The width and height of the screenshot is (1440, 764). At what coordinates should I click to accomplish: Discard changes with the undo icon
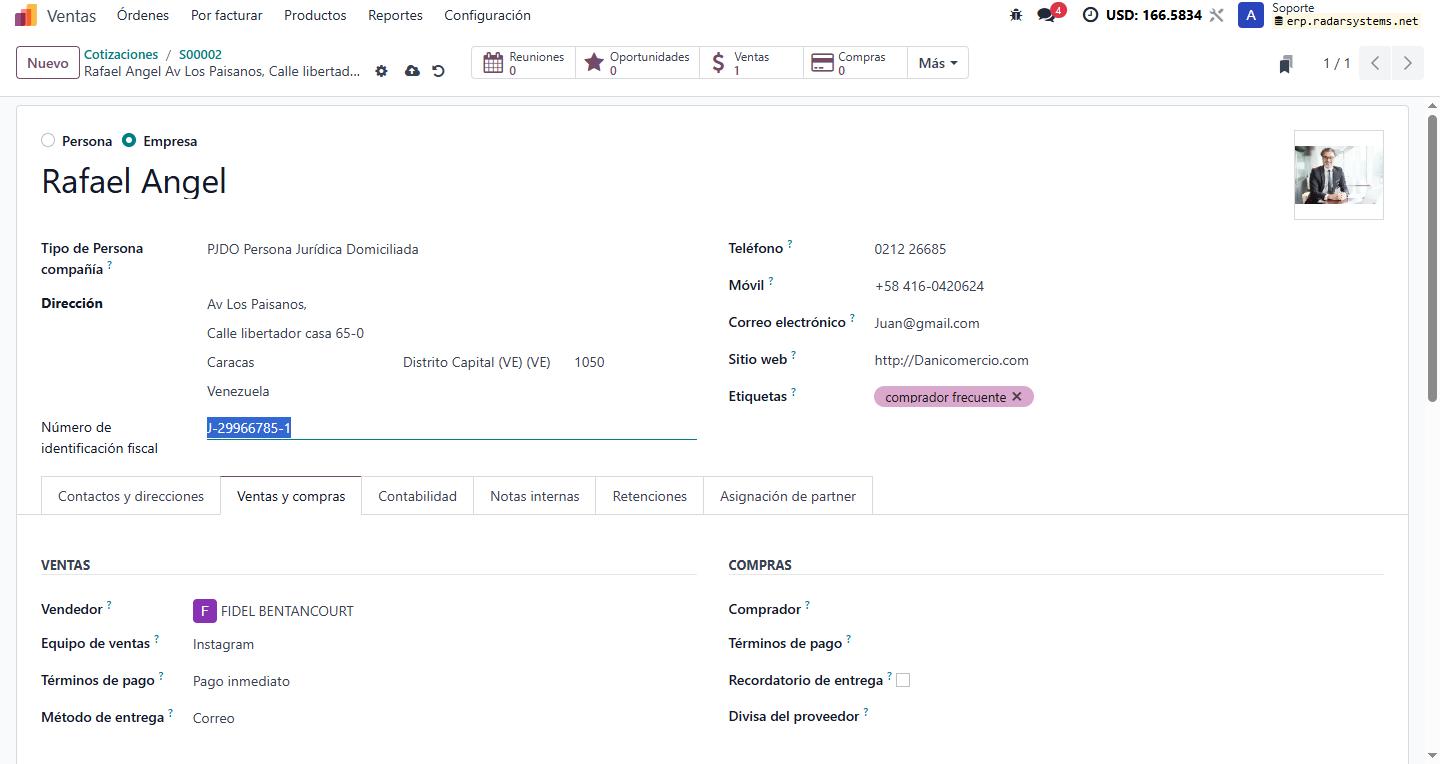[x=438, y=71]
